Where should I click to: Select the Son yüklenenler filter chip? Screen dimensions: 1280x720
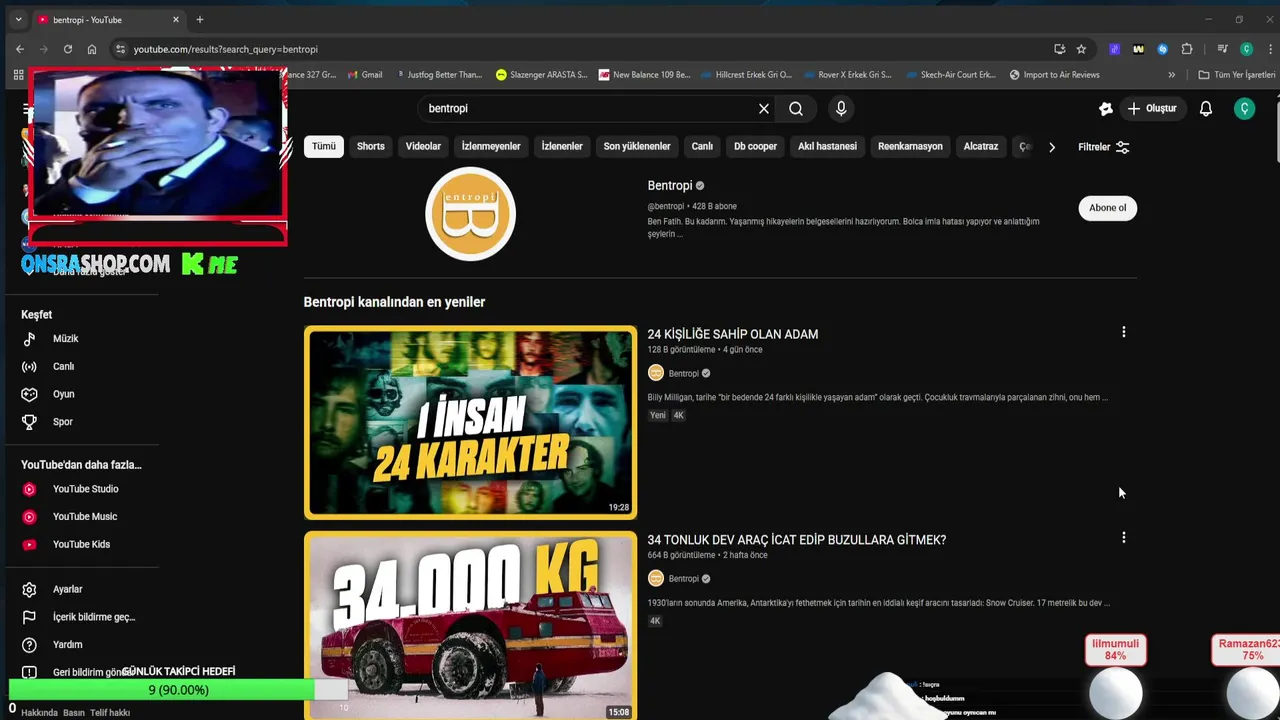pyautogui.click(x=637, y=146)
